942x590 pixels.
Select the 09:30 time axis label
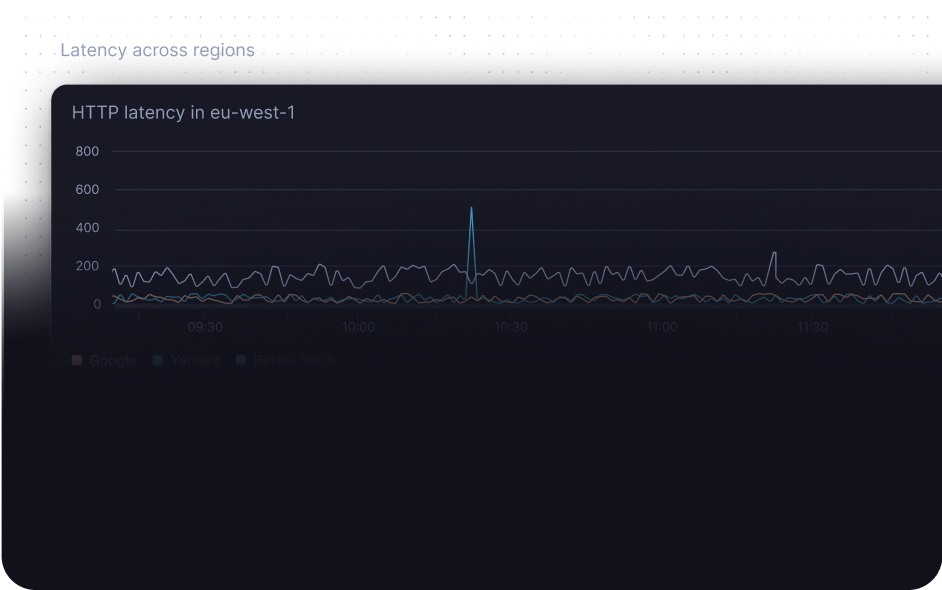coord(205,327)
